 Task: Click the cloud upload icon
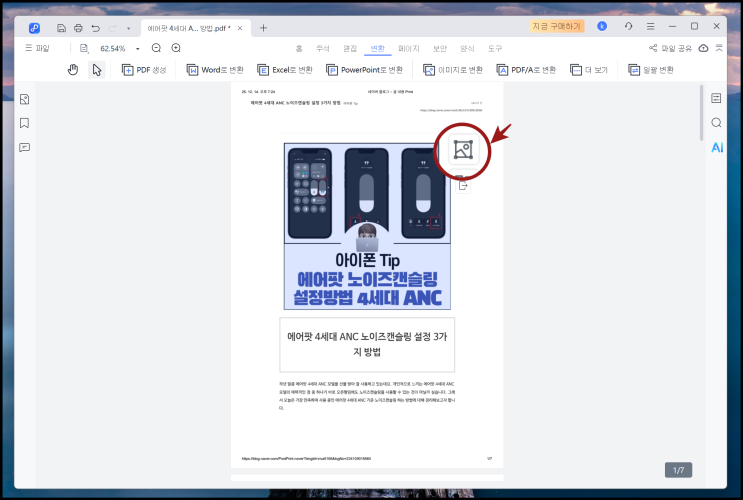tap(704, 48)
